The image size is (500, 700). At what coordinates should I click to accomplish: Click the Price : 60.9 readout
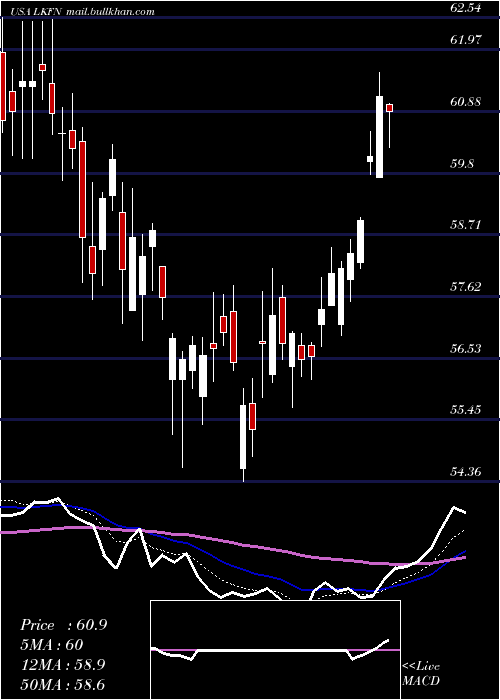(63, 625)
